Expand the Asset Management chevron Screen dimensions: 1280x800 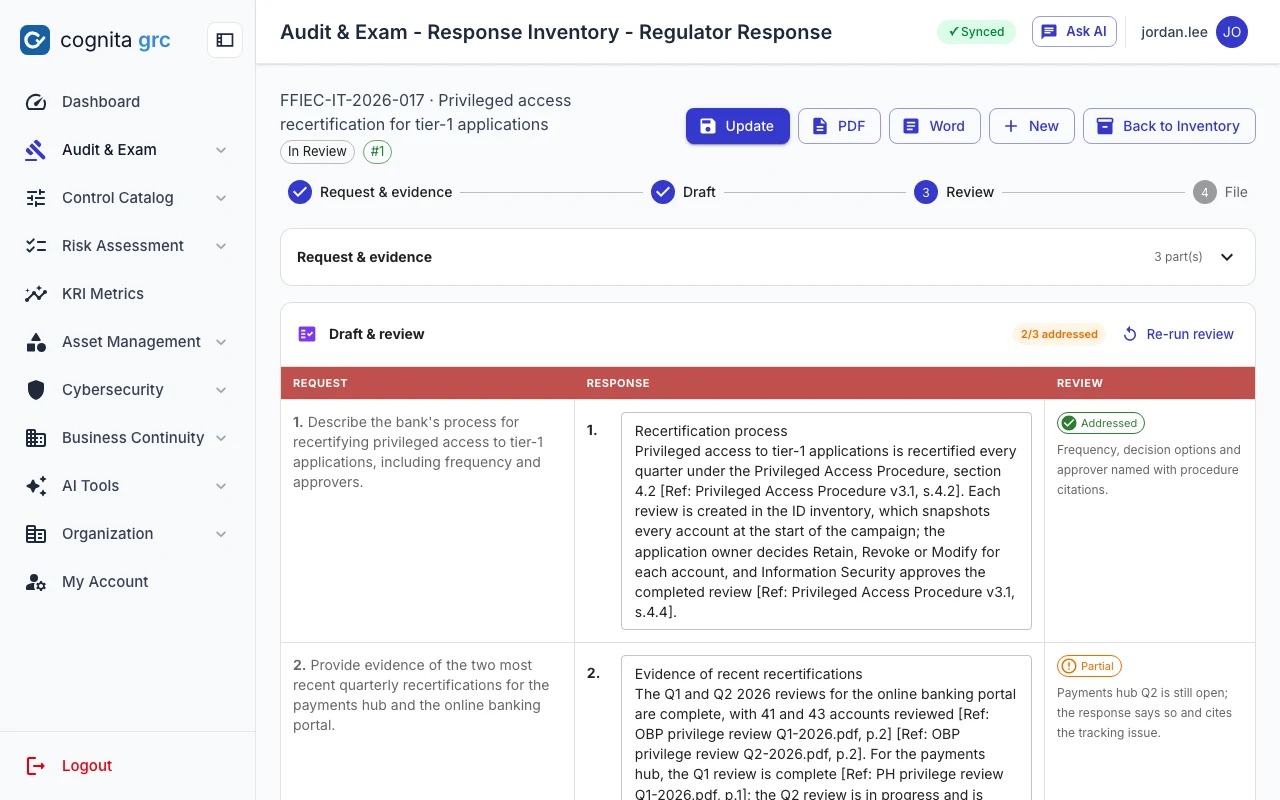[221, 342]
